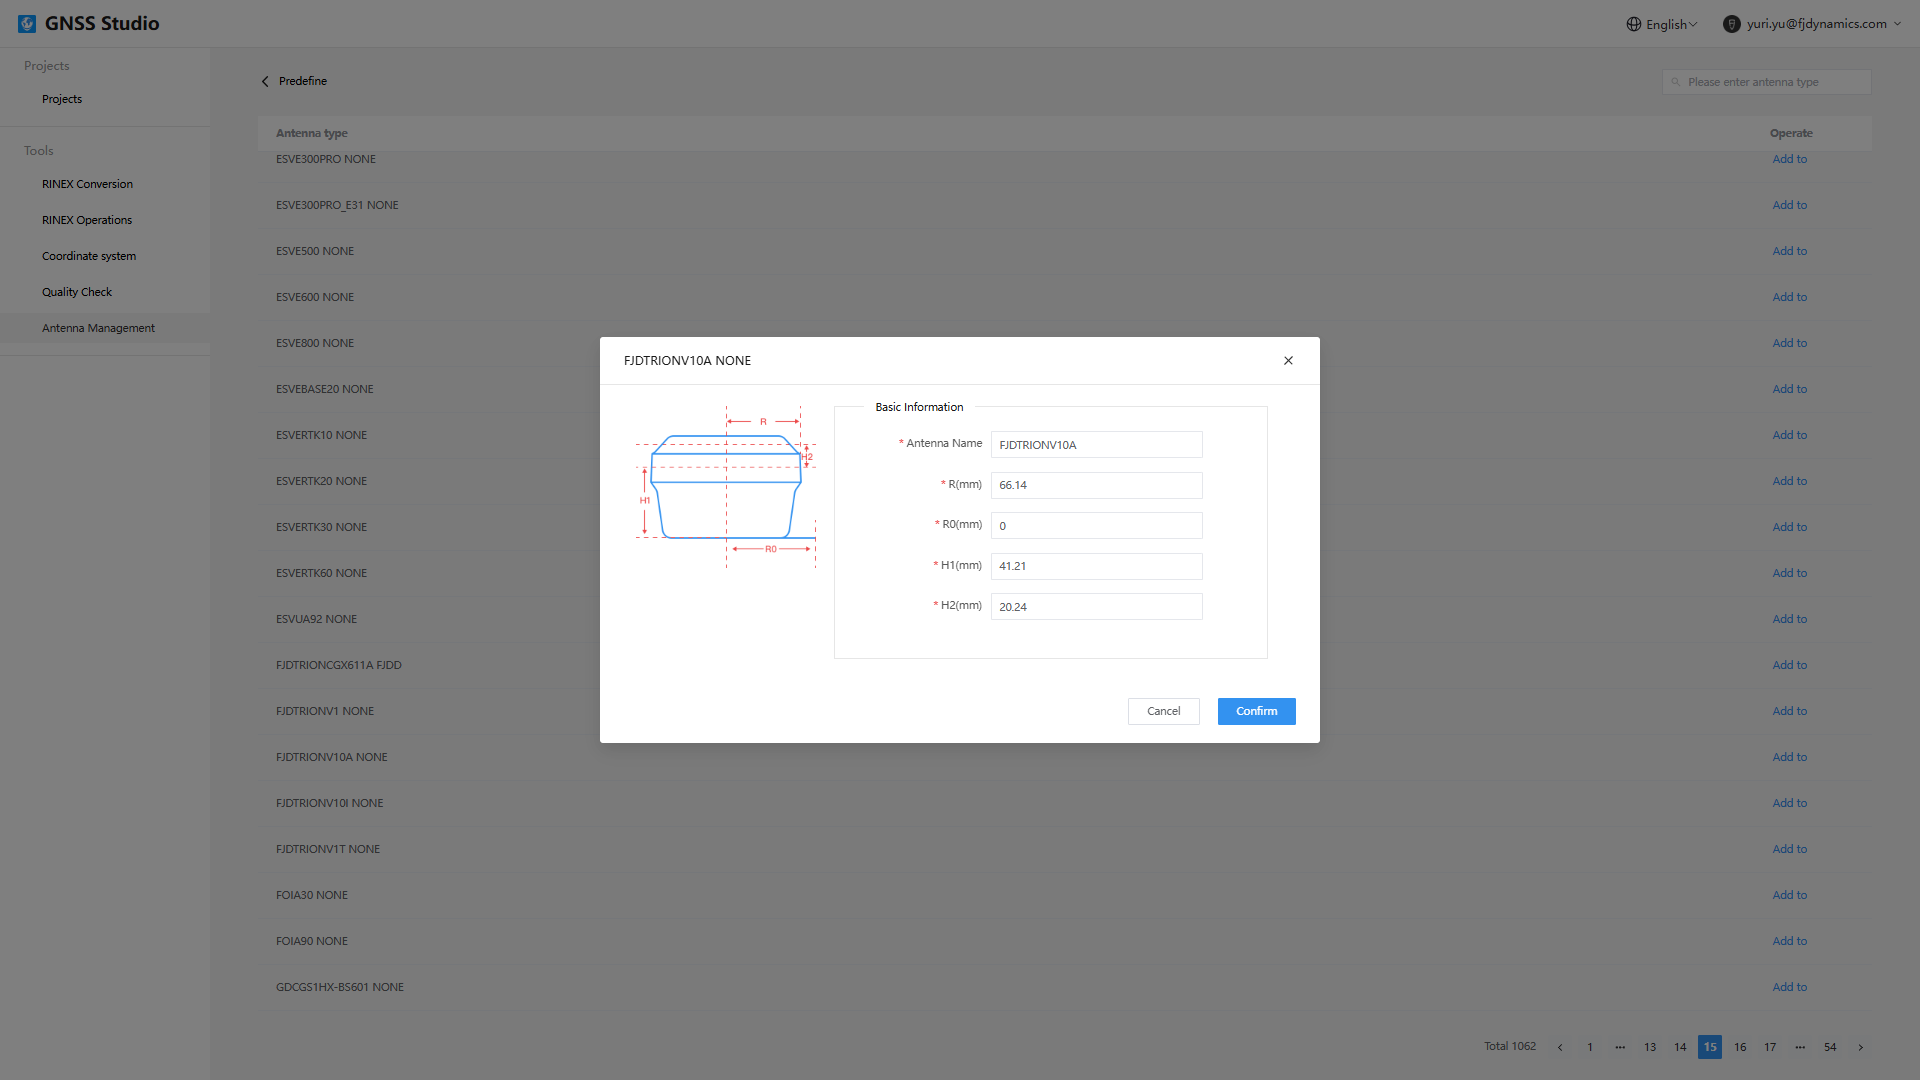Click Add to for FOIA30 NONE
Image resolution: width=1920 pixels, height=1080 pixels.
[x=1789, y=895]
